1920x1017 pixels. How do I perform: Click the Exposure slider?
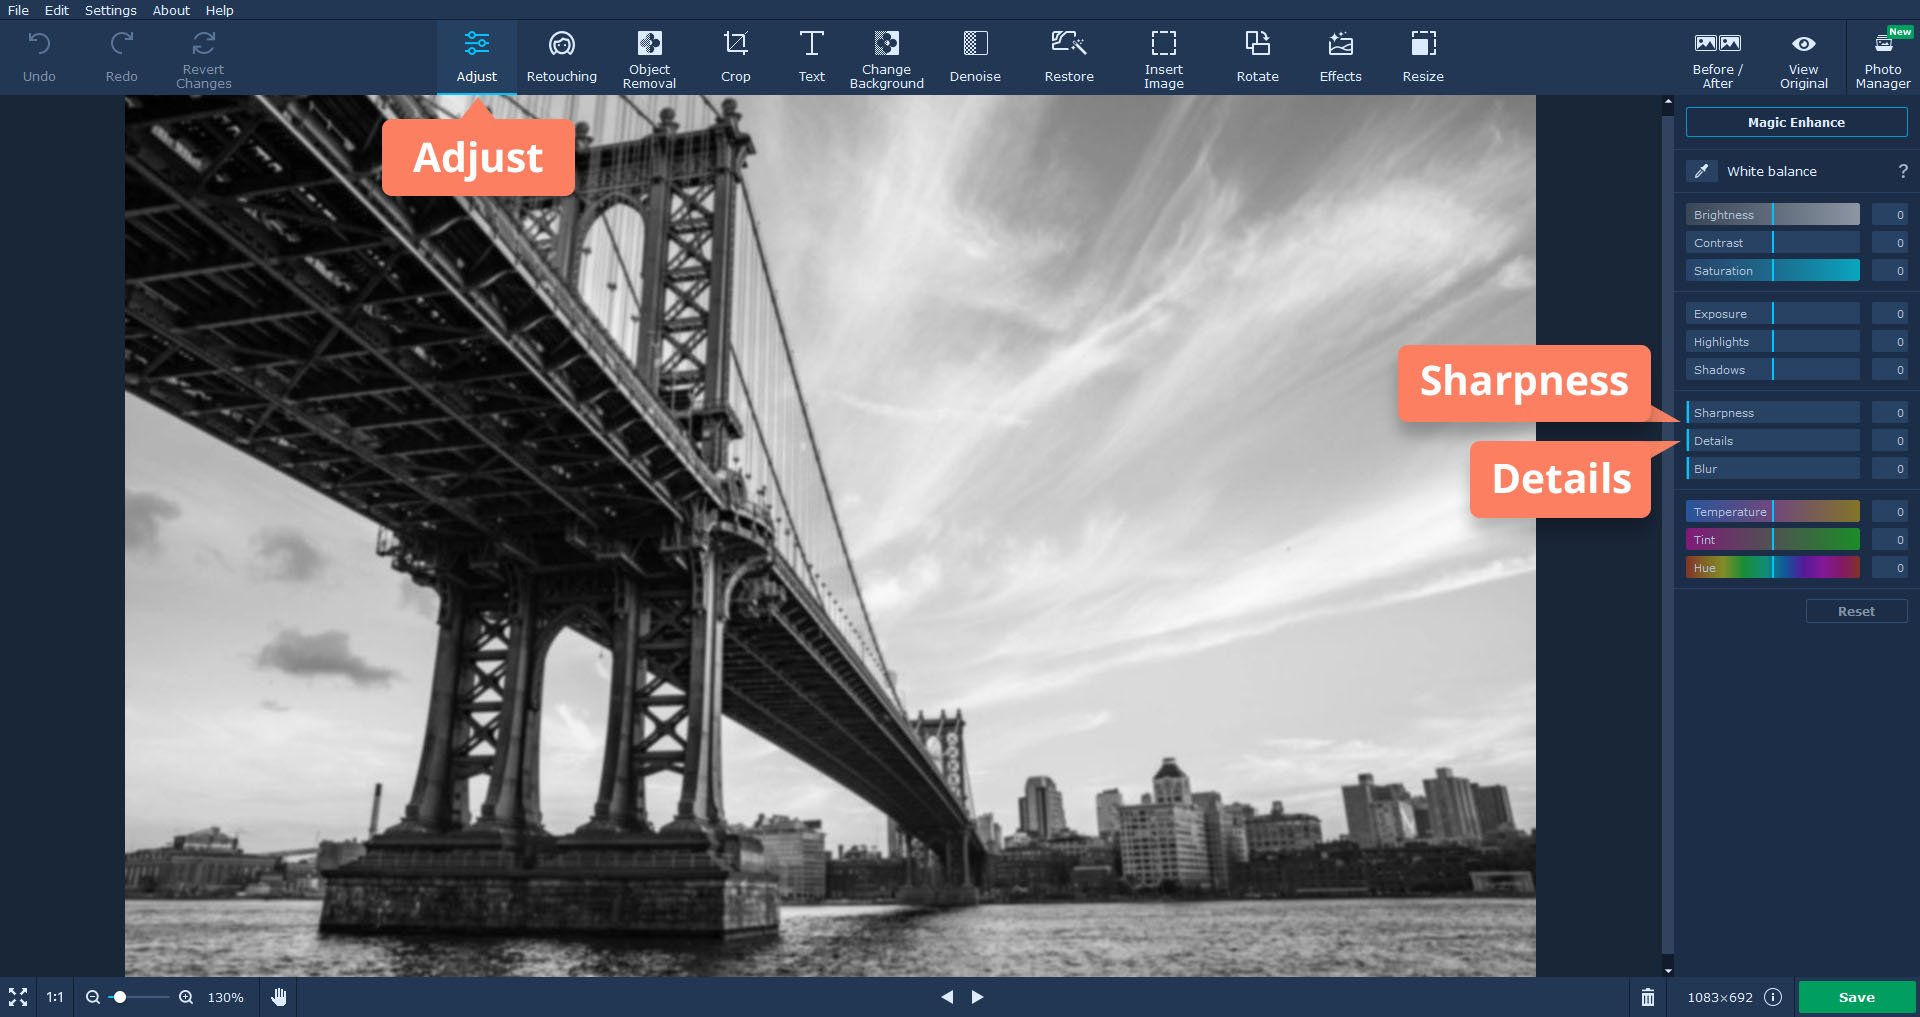pos(1773,314)
